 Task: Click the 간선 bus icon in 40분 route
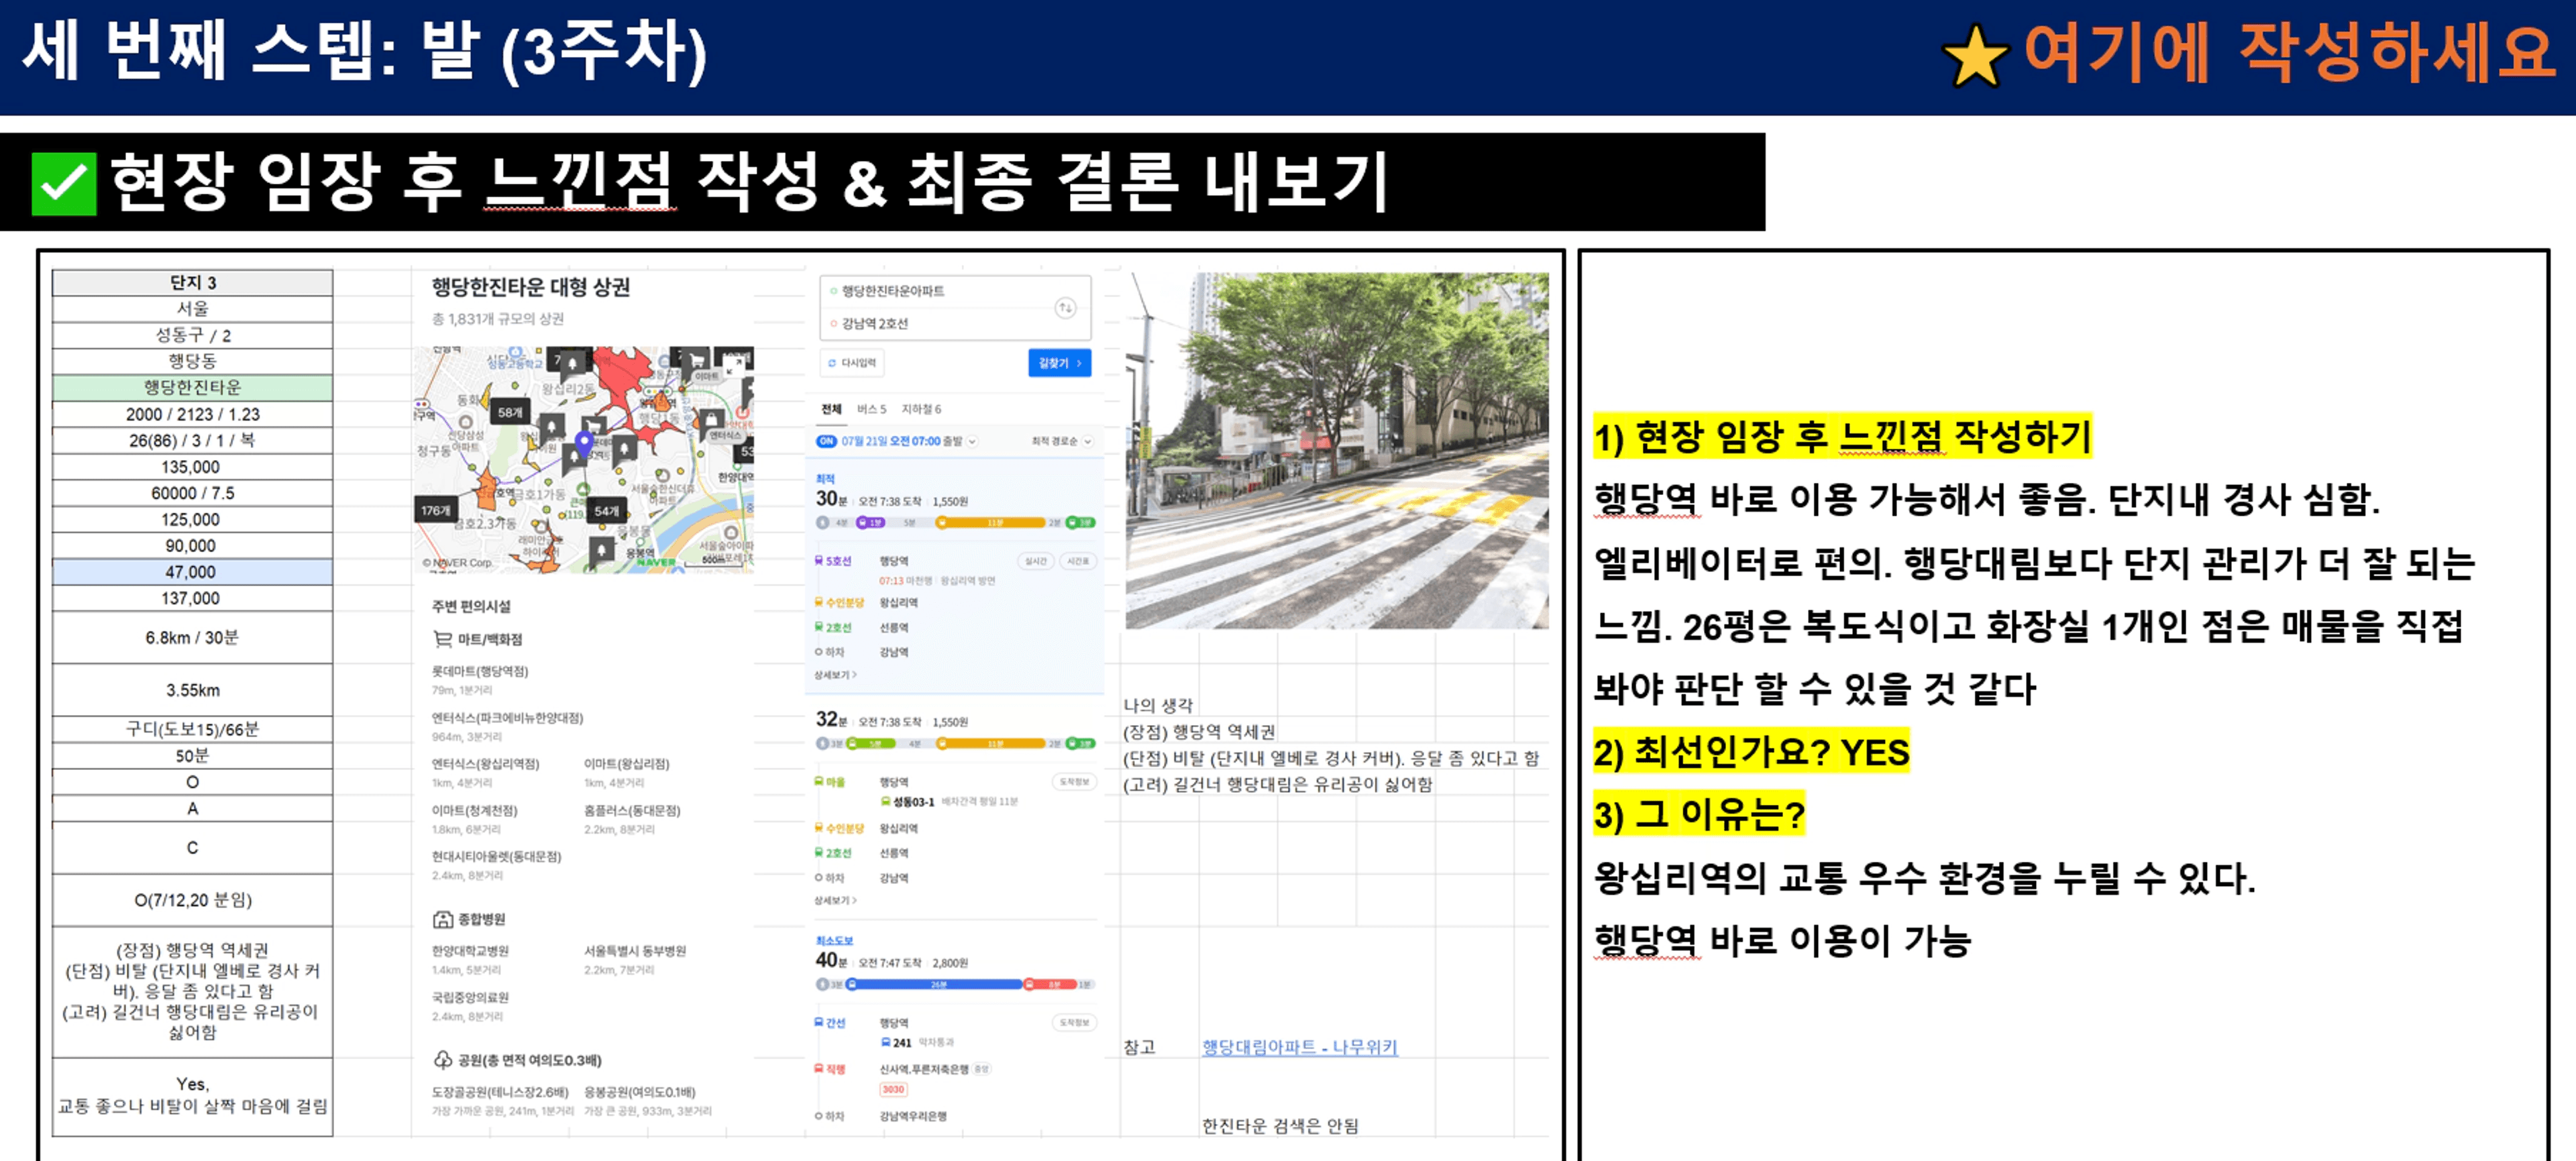pos(819,1022)
